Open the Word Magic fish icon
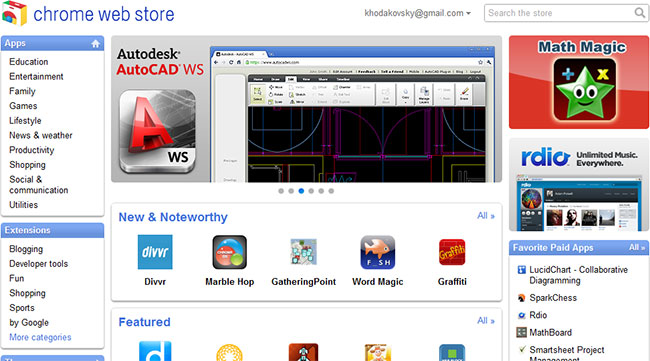 pyautogui.click(x=377, y=252)
